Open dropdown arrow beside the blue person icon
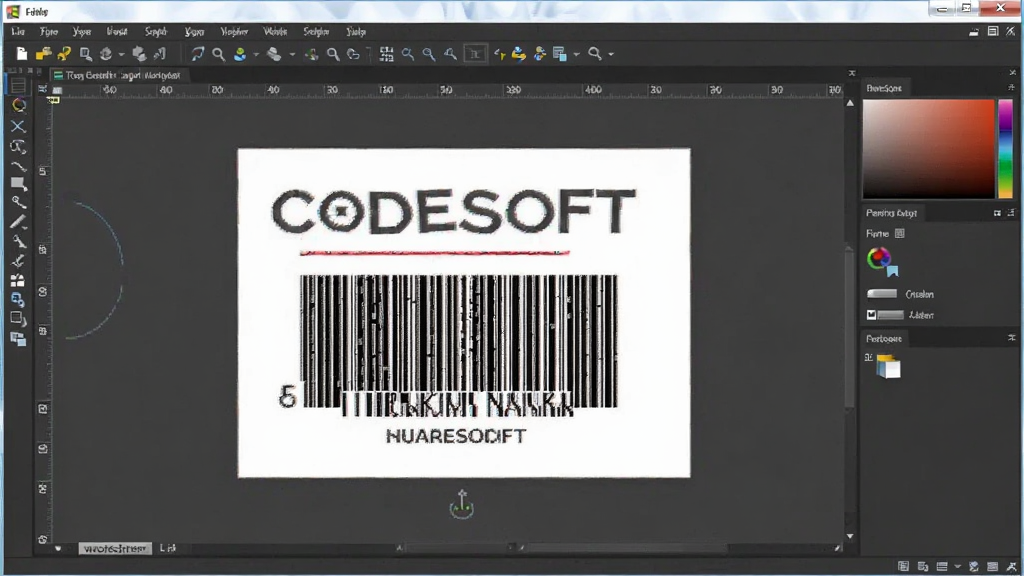1024x576 pixels. pyautogui.click(x=256, y=54)
